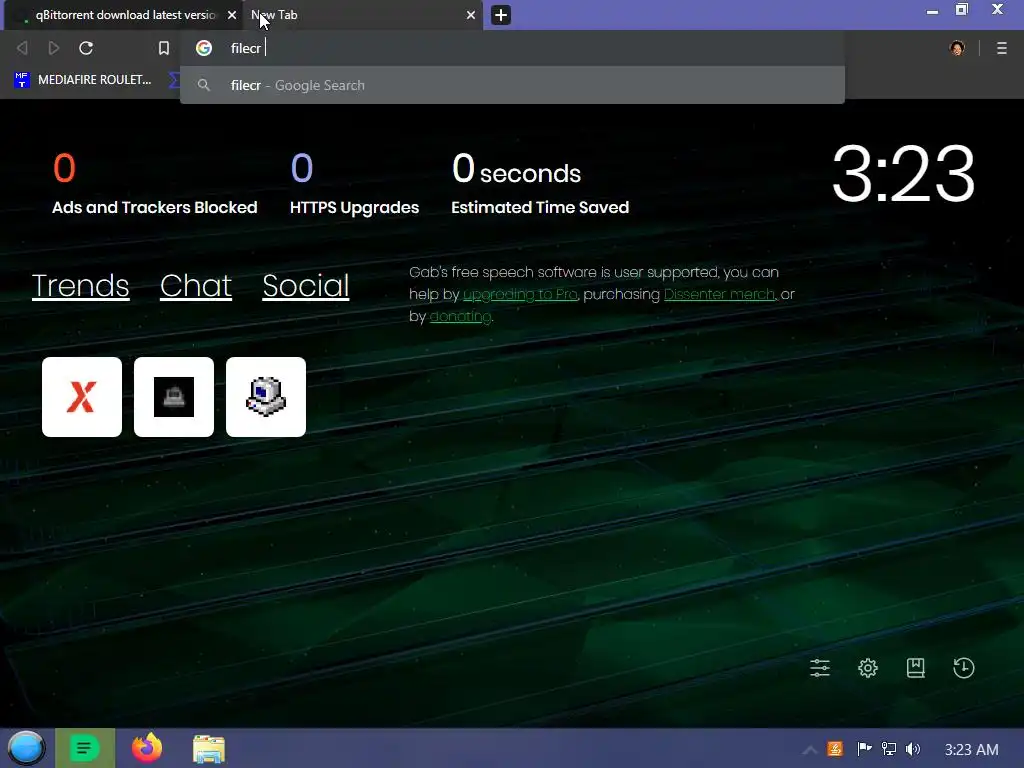Open the Chat link
The image size is (1024, 768).
[196, 286]
